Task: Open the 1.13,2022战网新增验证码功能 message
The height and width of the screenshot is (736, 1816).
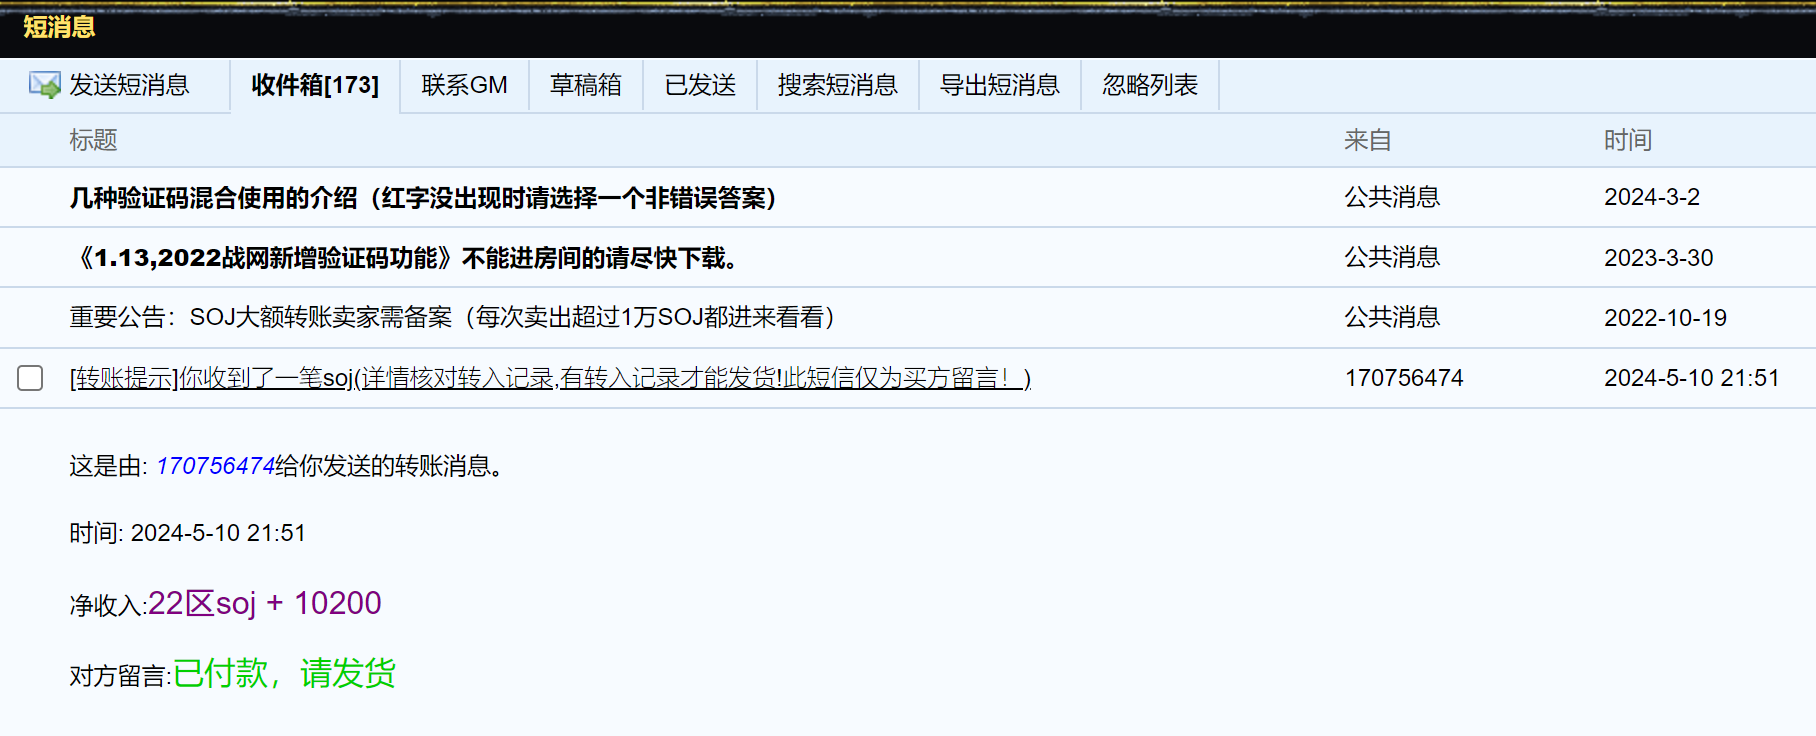Action: (x=407, y=258)
